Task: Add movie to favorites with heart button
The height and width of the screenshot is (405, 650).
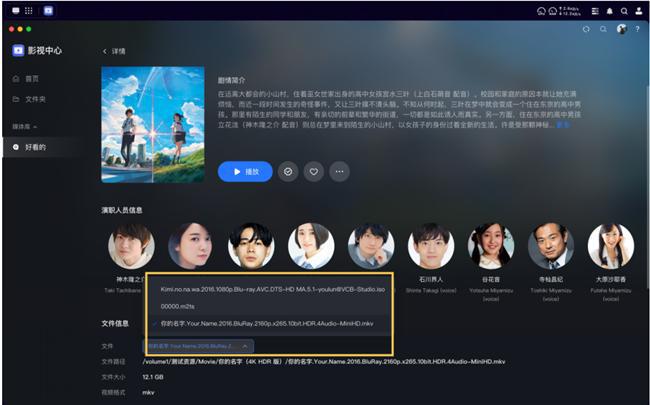Action: 314,172
